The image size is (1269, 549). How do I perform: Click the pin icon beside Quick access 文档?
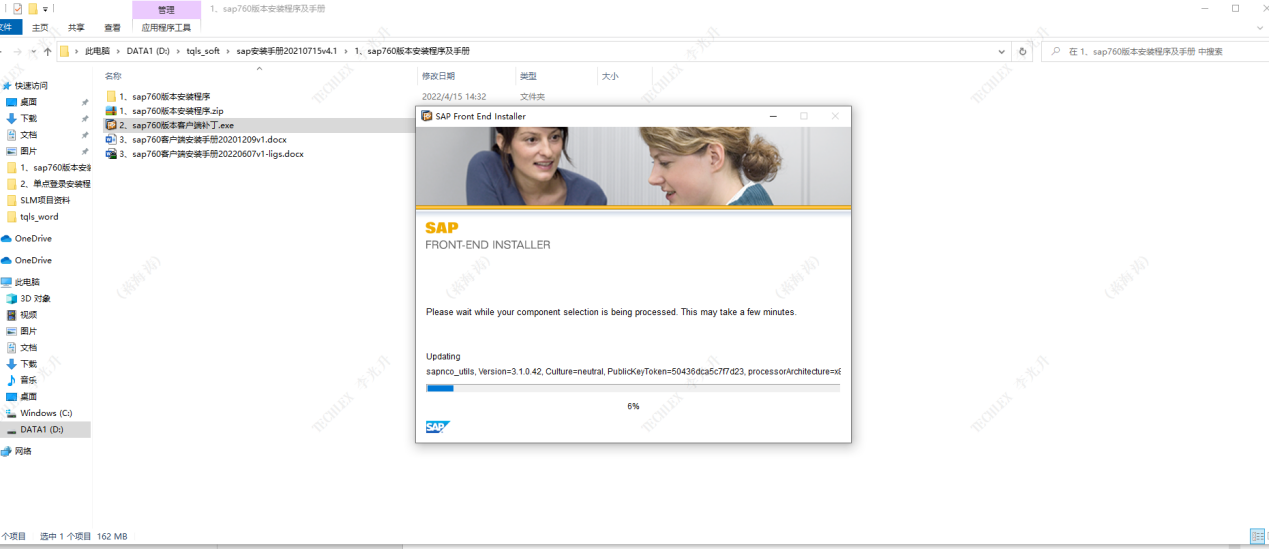[85, 135]
